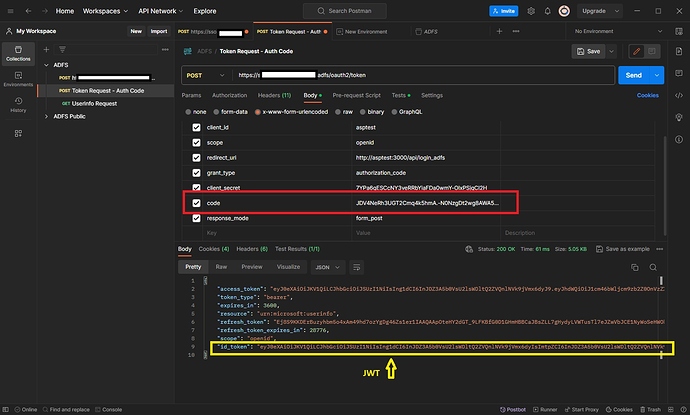Click the hamburger menu icon

(x=11, y=11)
